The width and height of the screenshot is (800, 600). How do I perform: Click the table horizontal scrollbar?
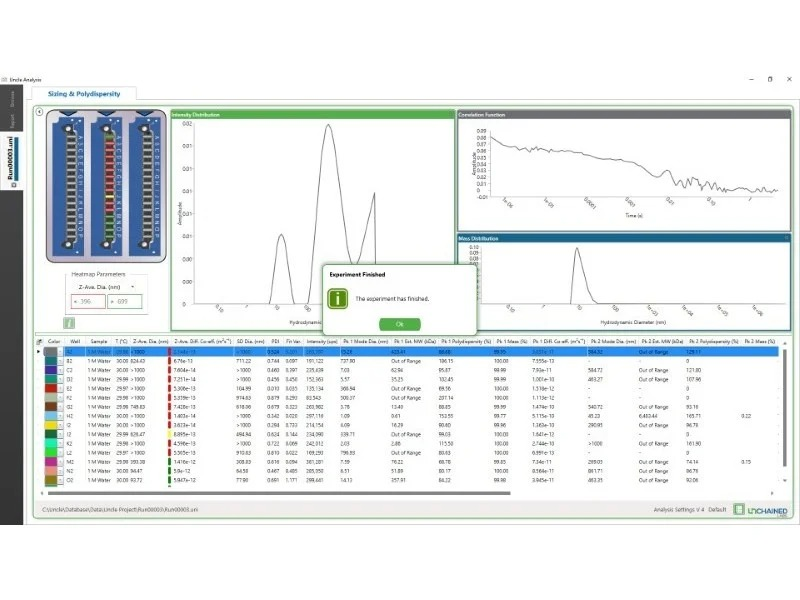(x=279, y=493)
